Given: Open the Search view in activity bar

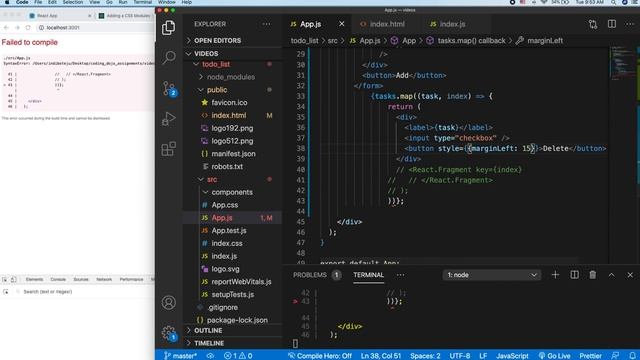Looking at the screenshot, I should (x=169, y=58).
